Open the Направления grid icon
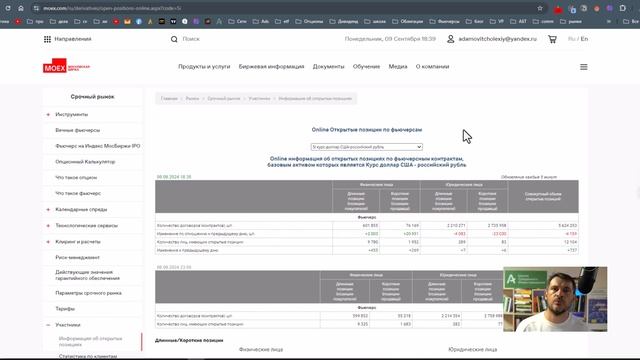Image resolution: width=640 pixels, height=360 pixels. click(x=47, y=39)
